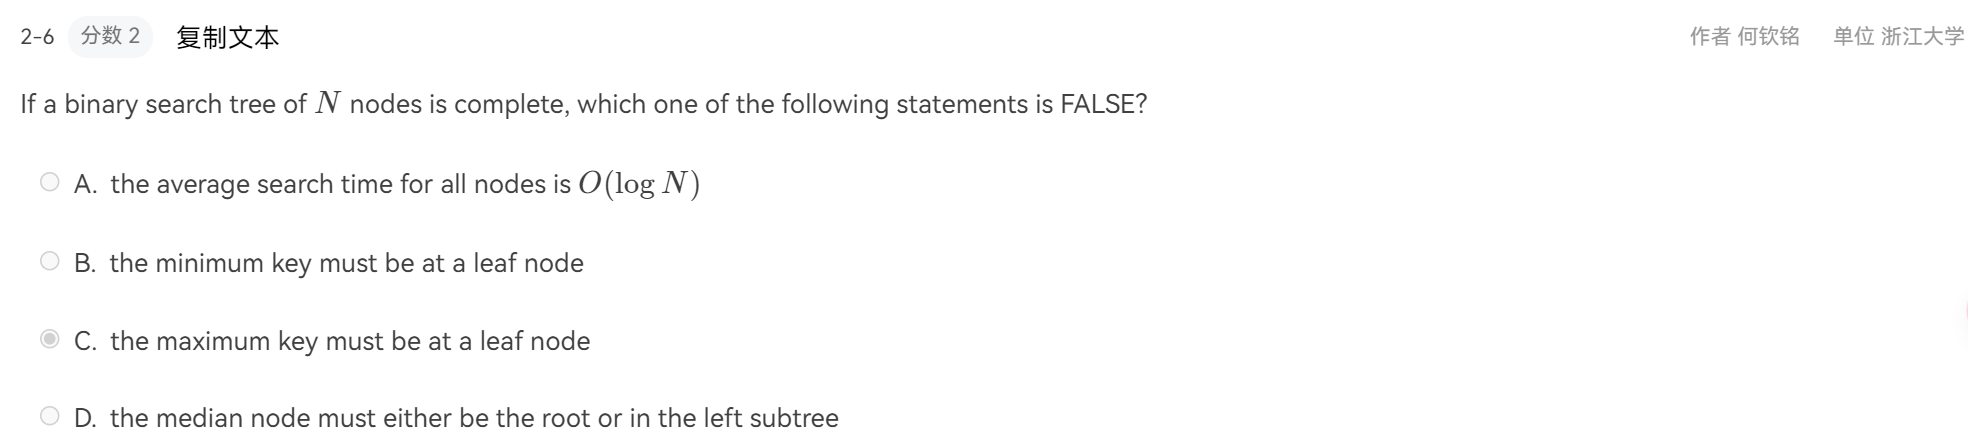Image resolution: width=1968 pixels, height=448 pixels.
Task: Click the selected option C radio button
Action: coord(50,339)
